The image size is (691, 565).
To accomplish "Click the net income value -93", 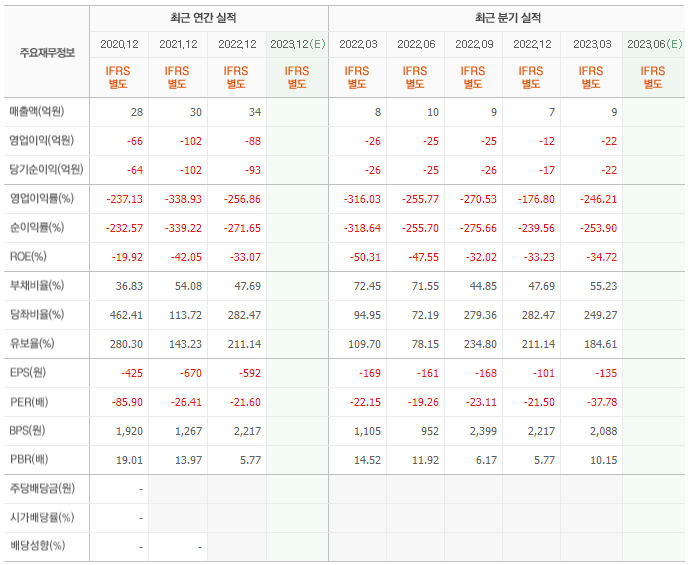I will [253, 170].
